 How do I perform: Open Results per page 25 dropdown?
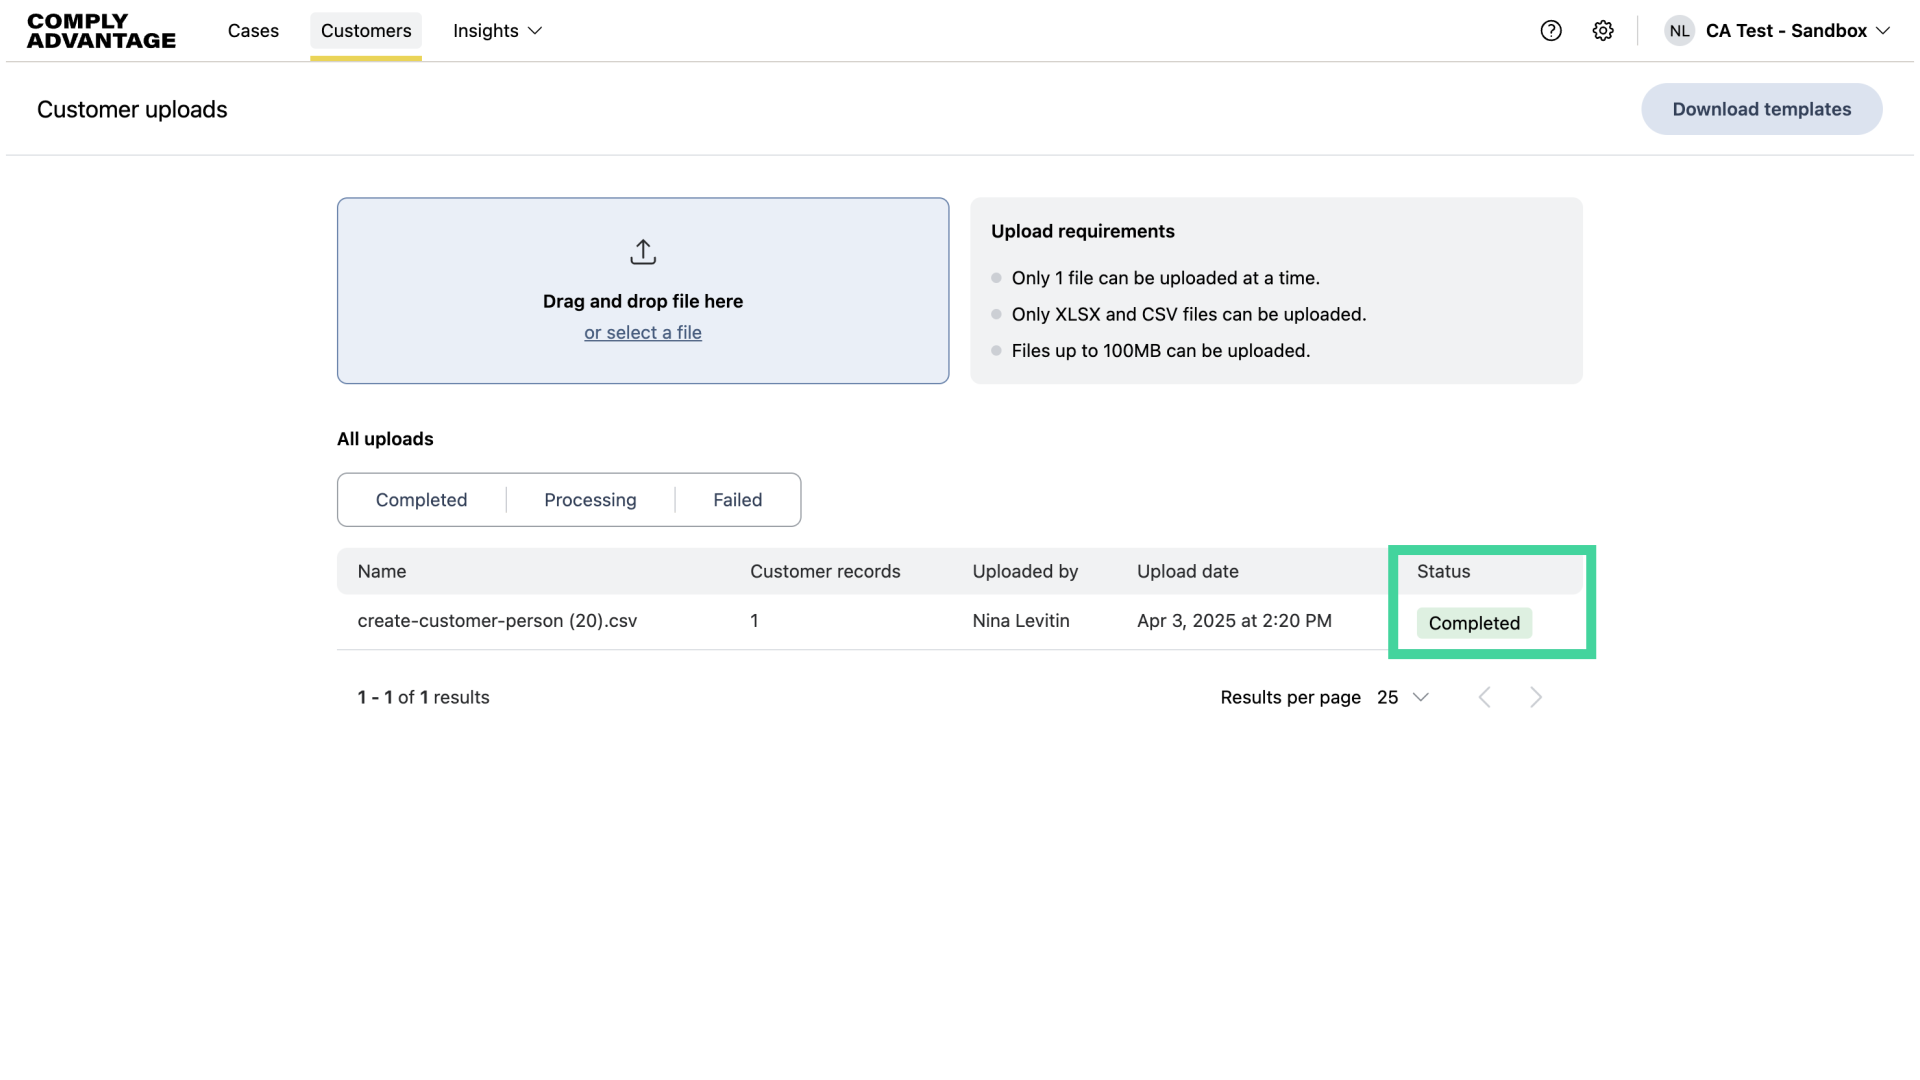pos(1403,697)
